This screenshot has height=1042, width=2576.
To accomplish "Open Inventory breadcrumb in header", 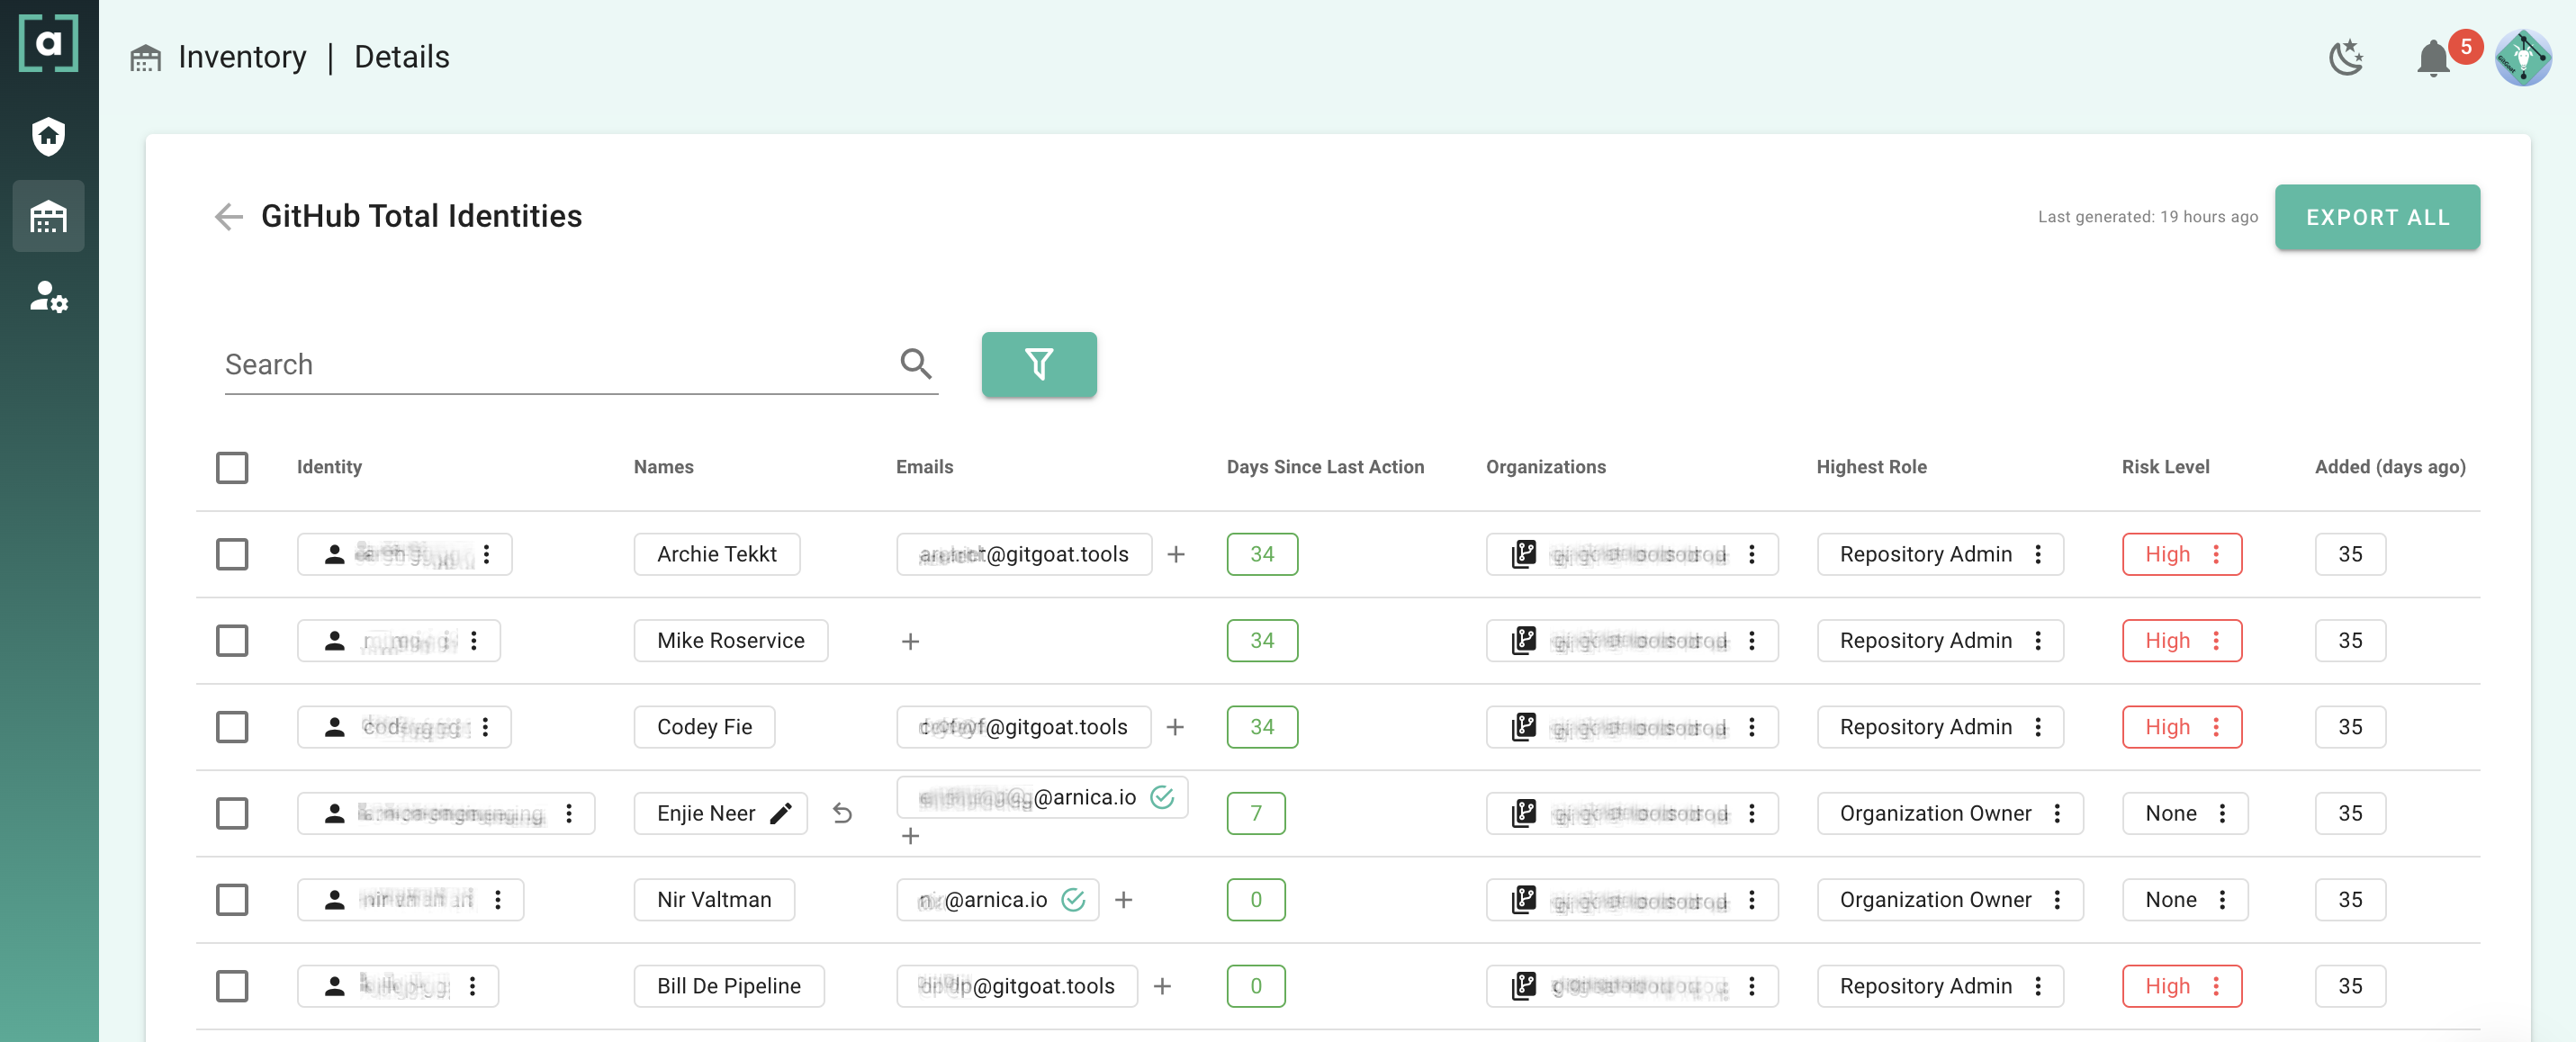I will coord(241,57).
